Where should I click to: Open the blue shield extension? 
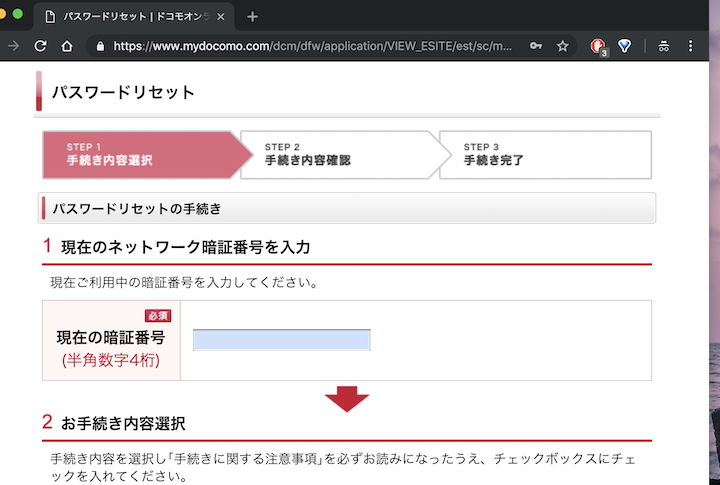click(x=625, y=46)
